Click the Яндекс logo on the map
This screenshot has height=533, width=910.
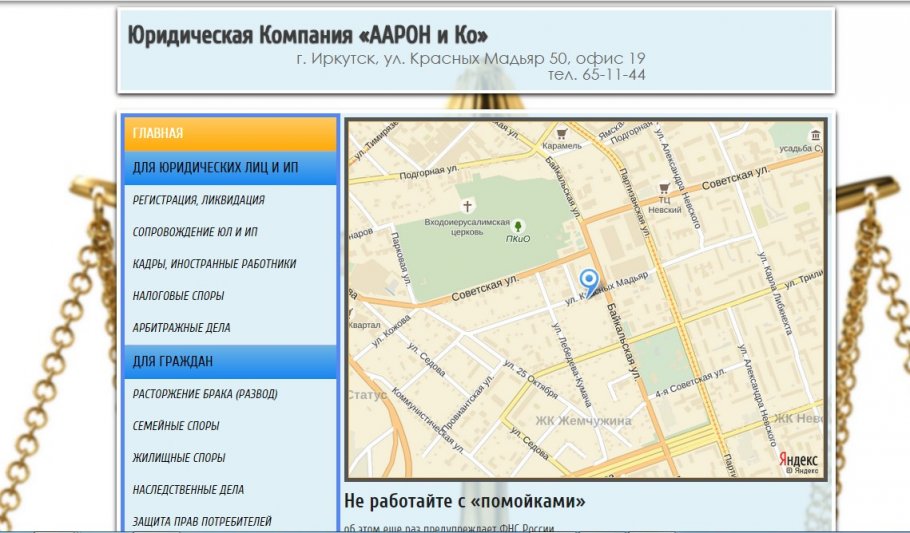click(x=798, y=459)
